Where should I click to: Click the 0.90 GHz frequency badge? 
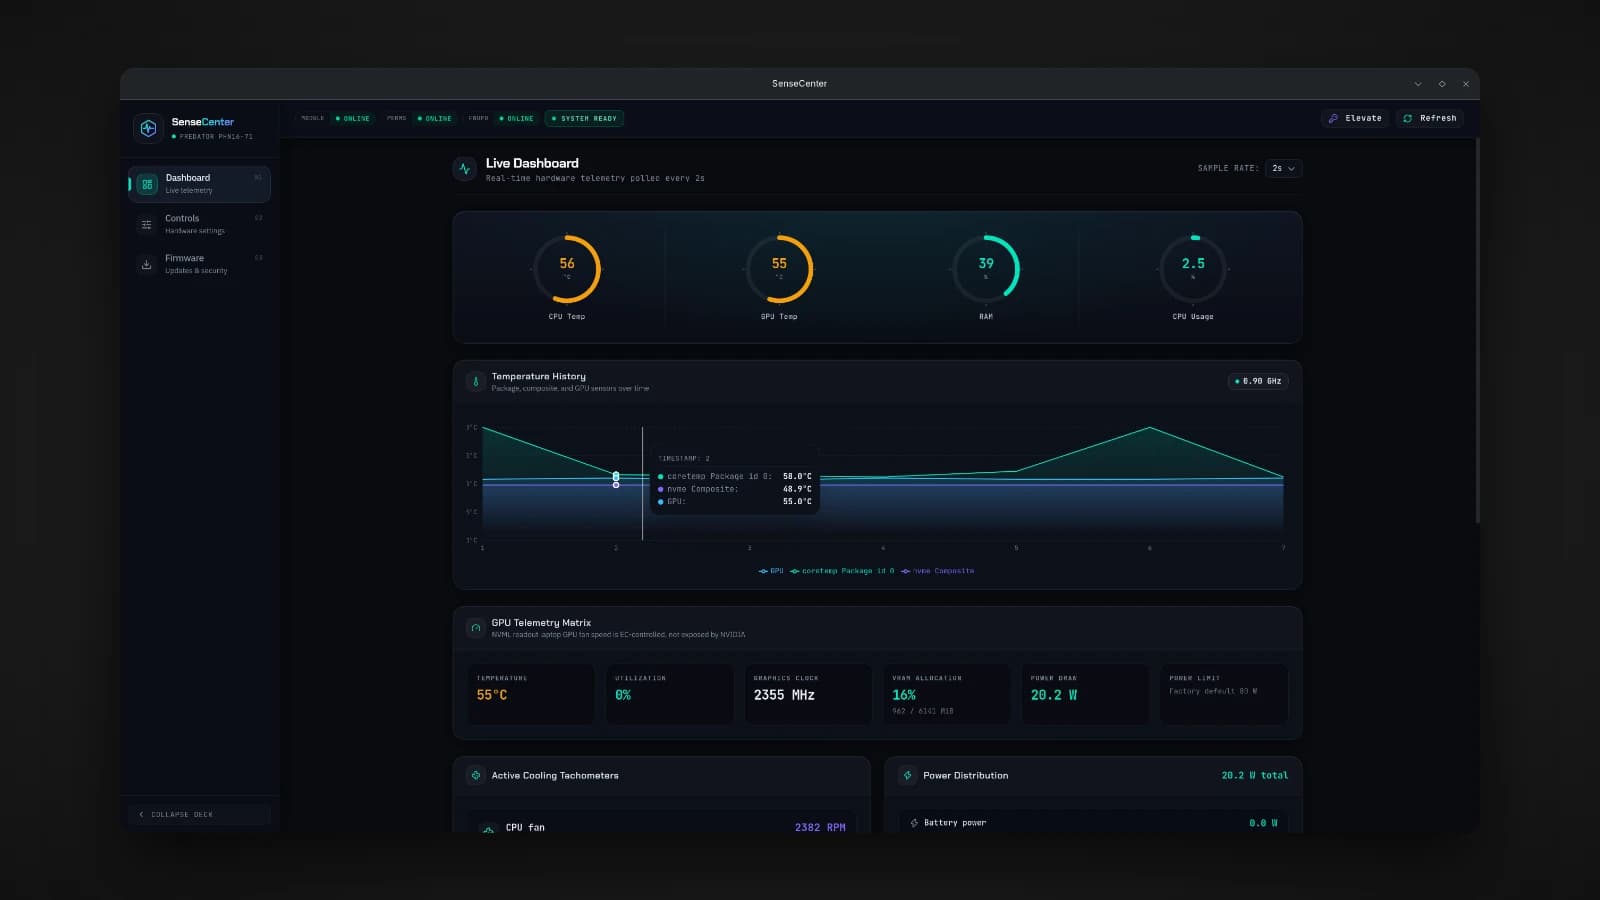(1258, 381)
